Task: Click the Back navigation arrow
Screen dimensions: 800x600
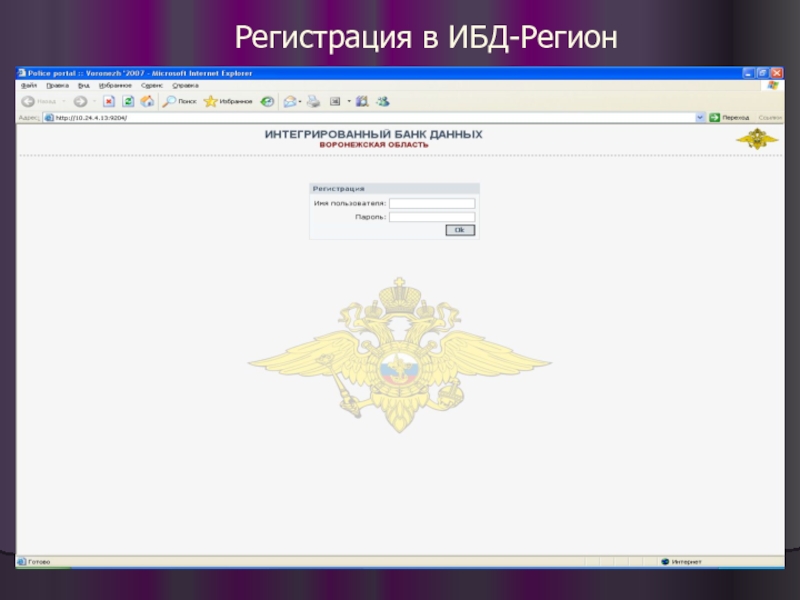Action: (x=27, y=101)
